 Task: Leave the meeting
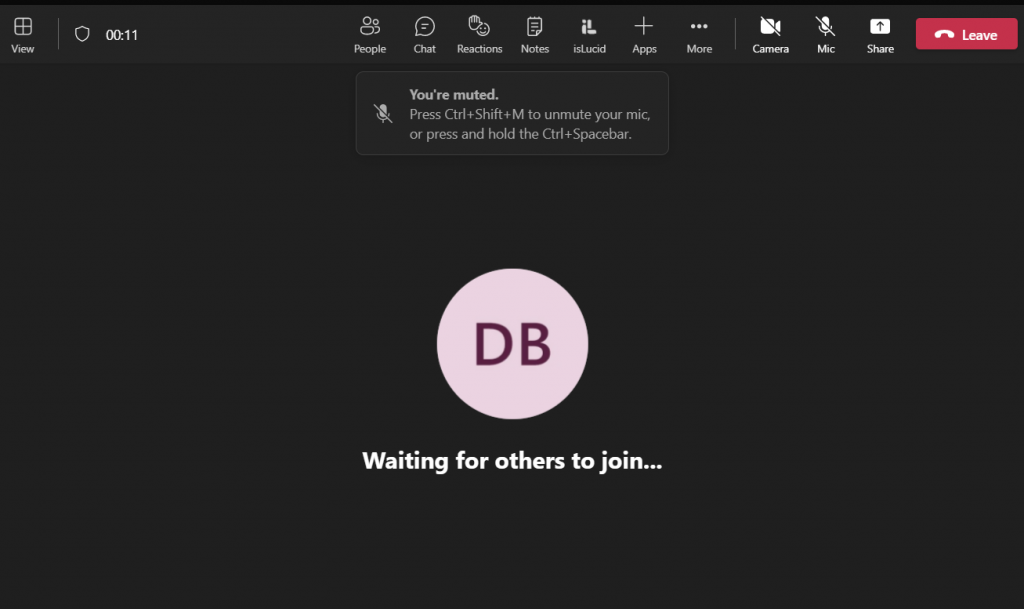point(967,34)
